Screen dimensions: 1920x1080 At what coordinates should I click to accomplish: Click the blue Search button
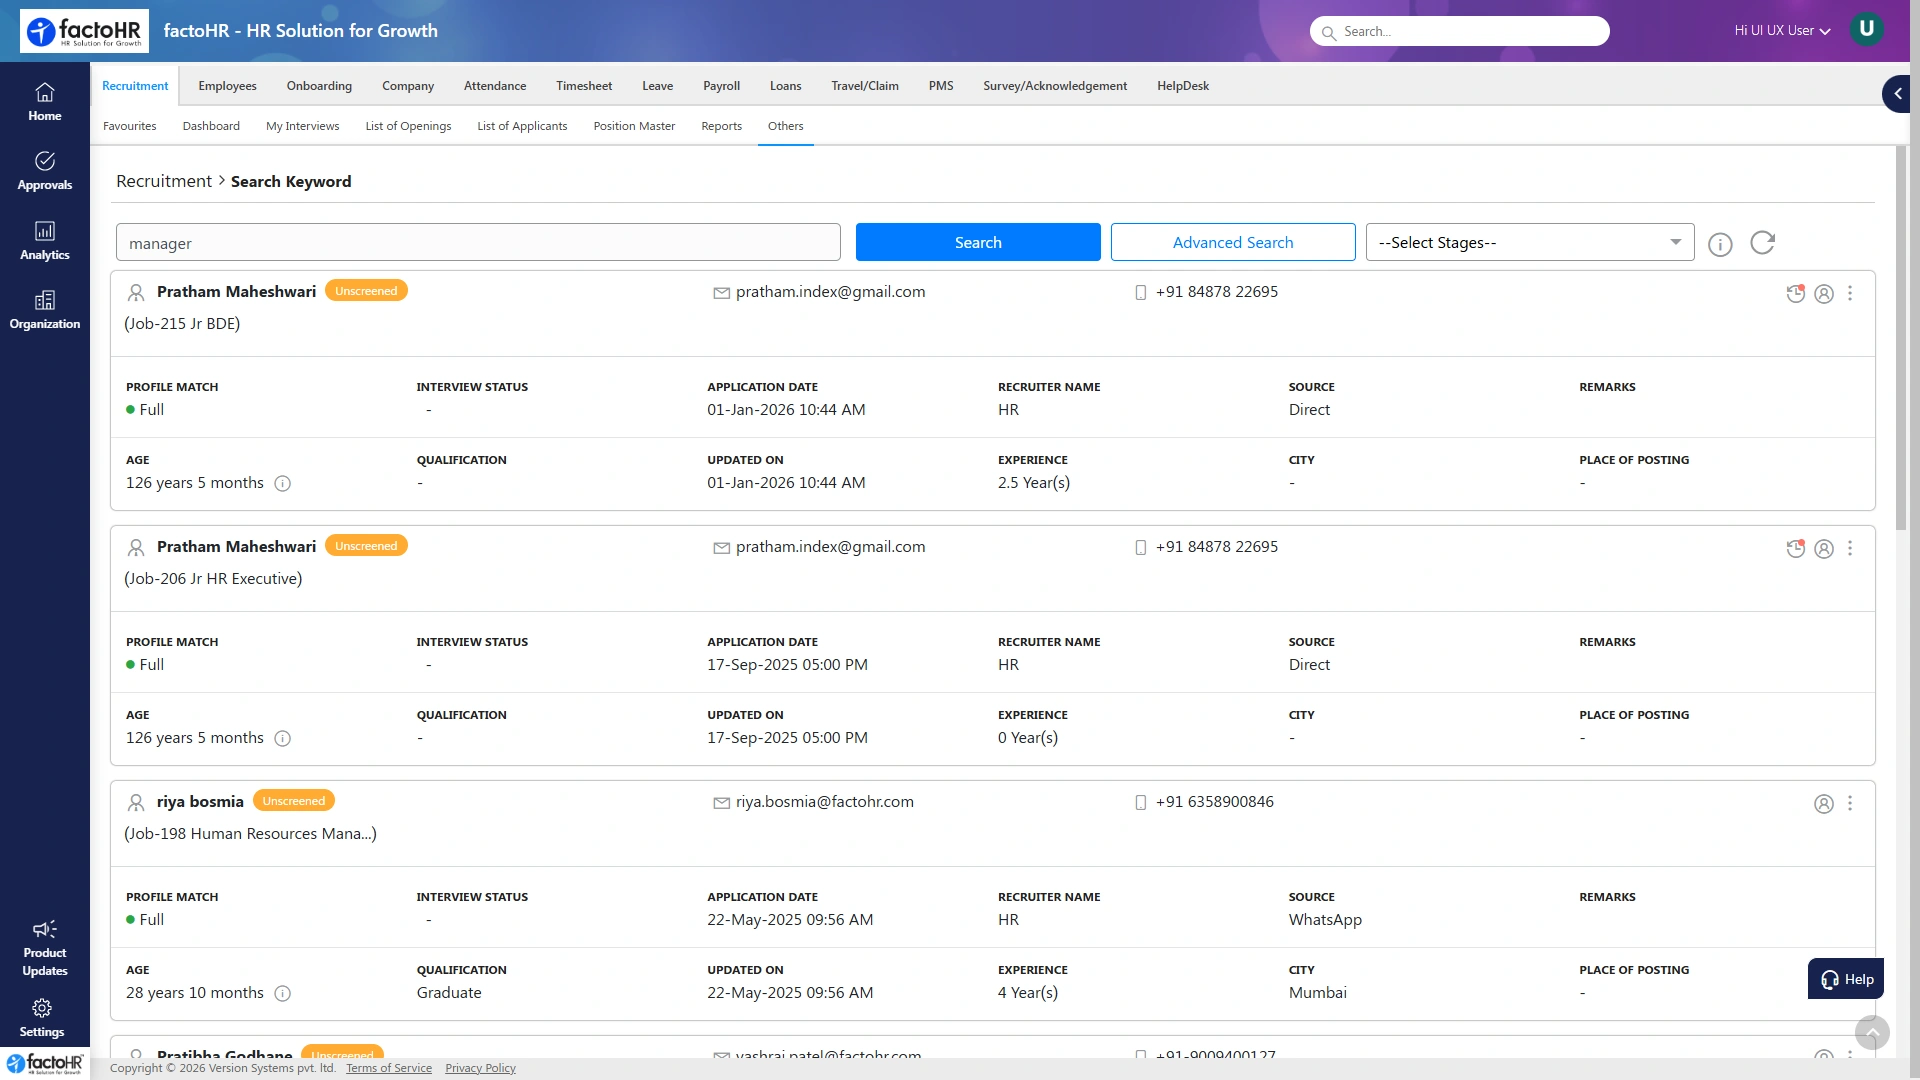[x=978, y=242]
